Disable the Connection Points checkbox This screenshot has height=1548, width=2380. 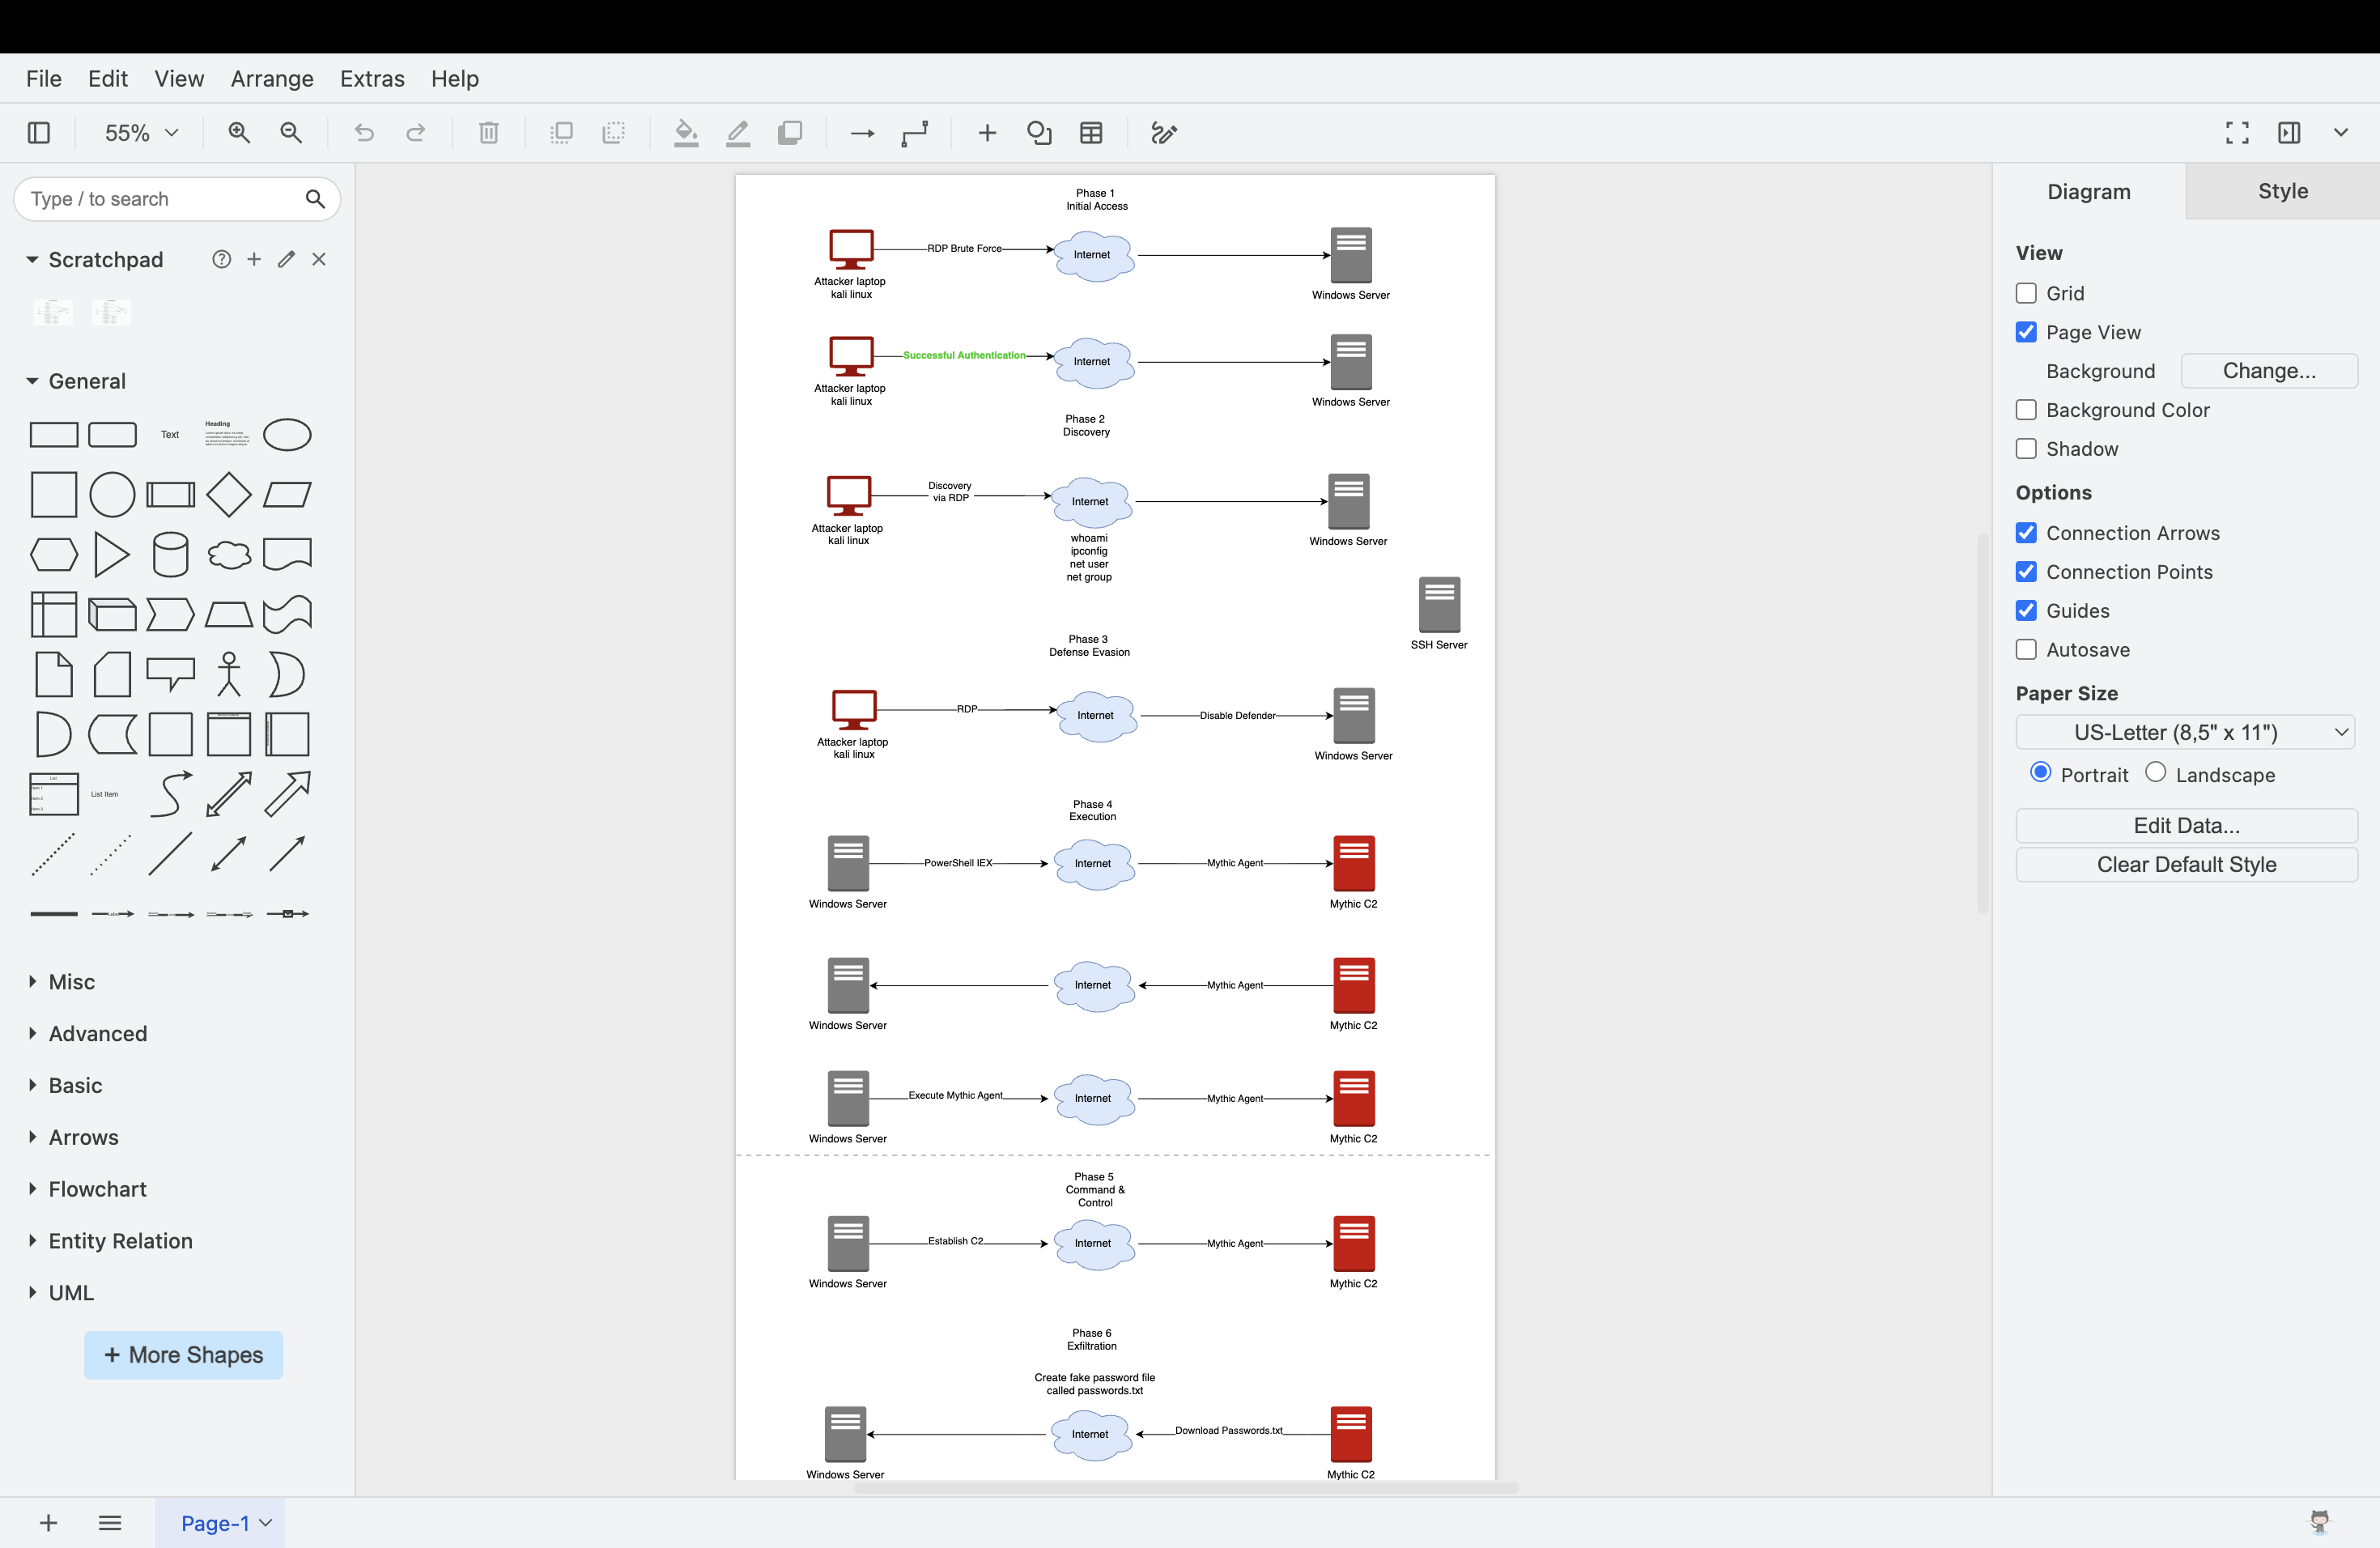2026,572
